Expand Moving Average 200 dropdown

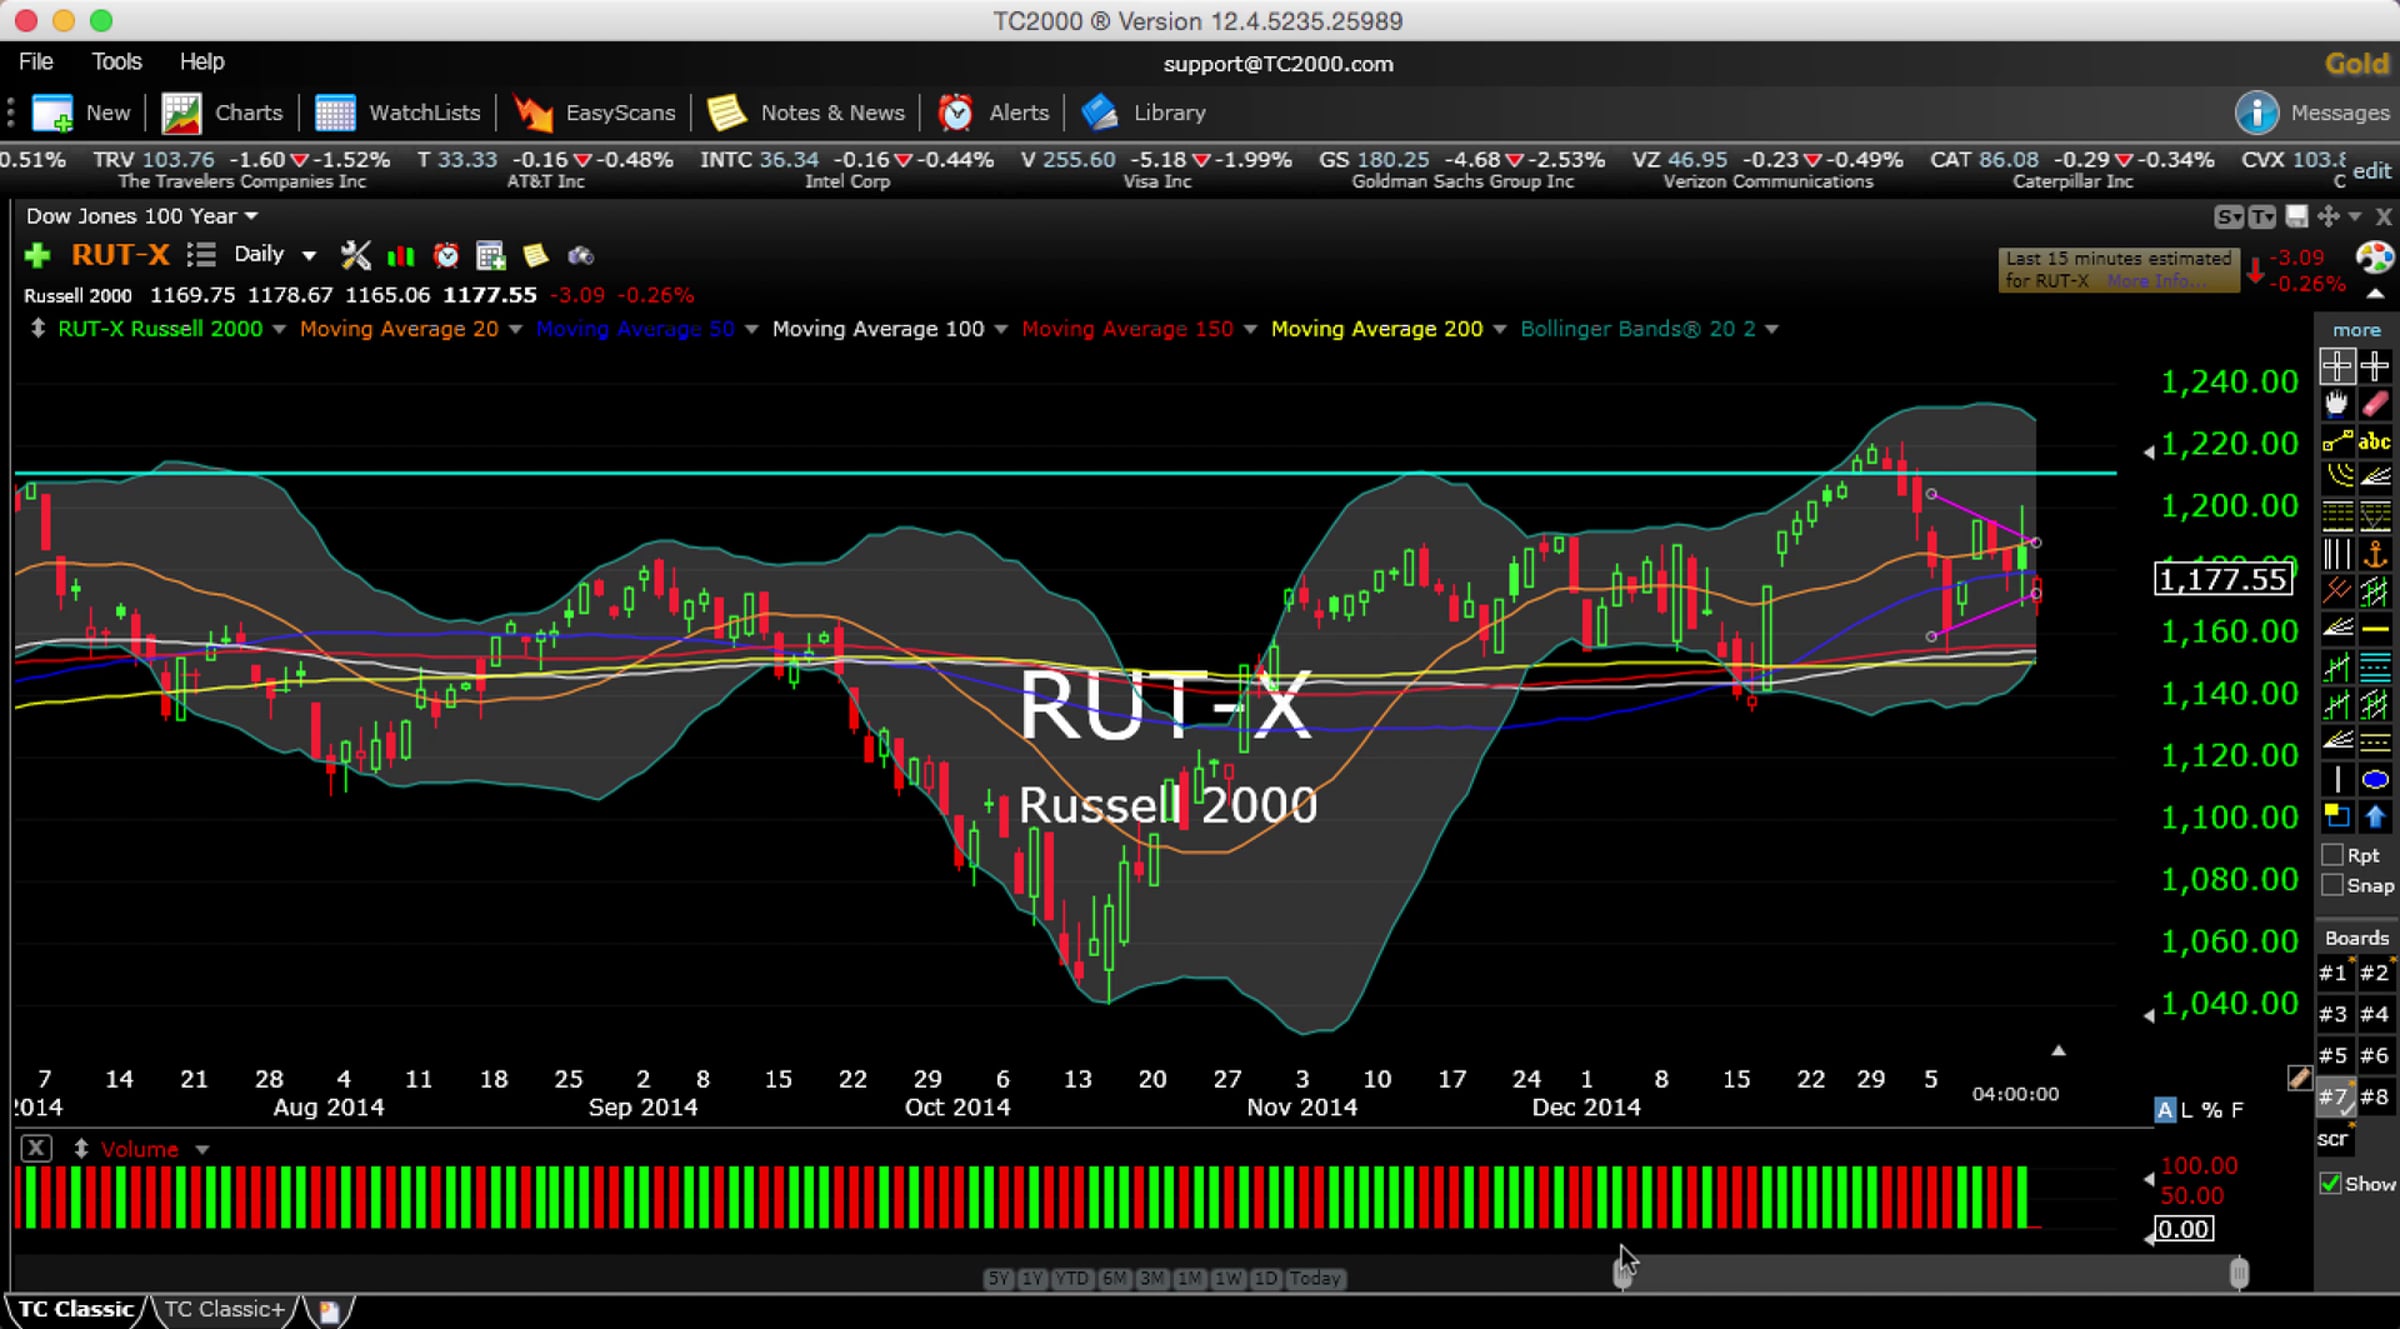coord(1499,329)
